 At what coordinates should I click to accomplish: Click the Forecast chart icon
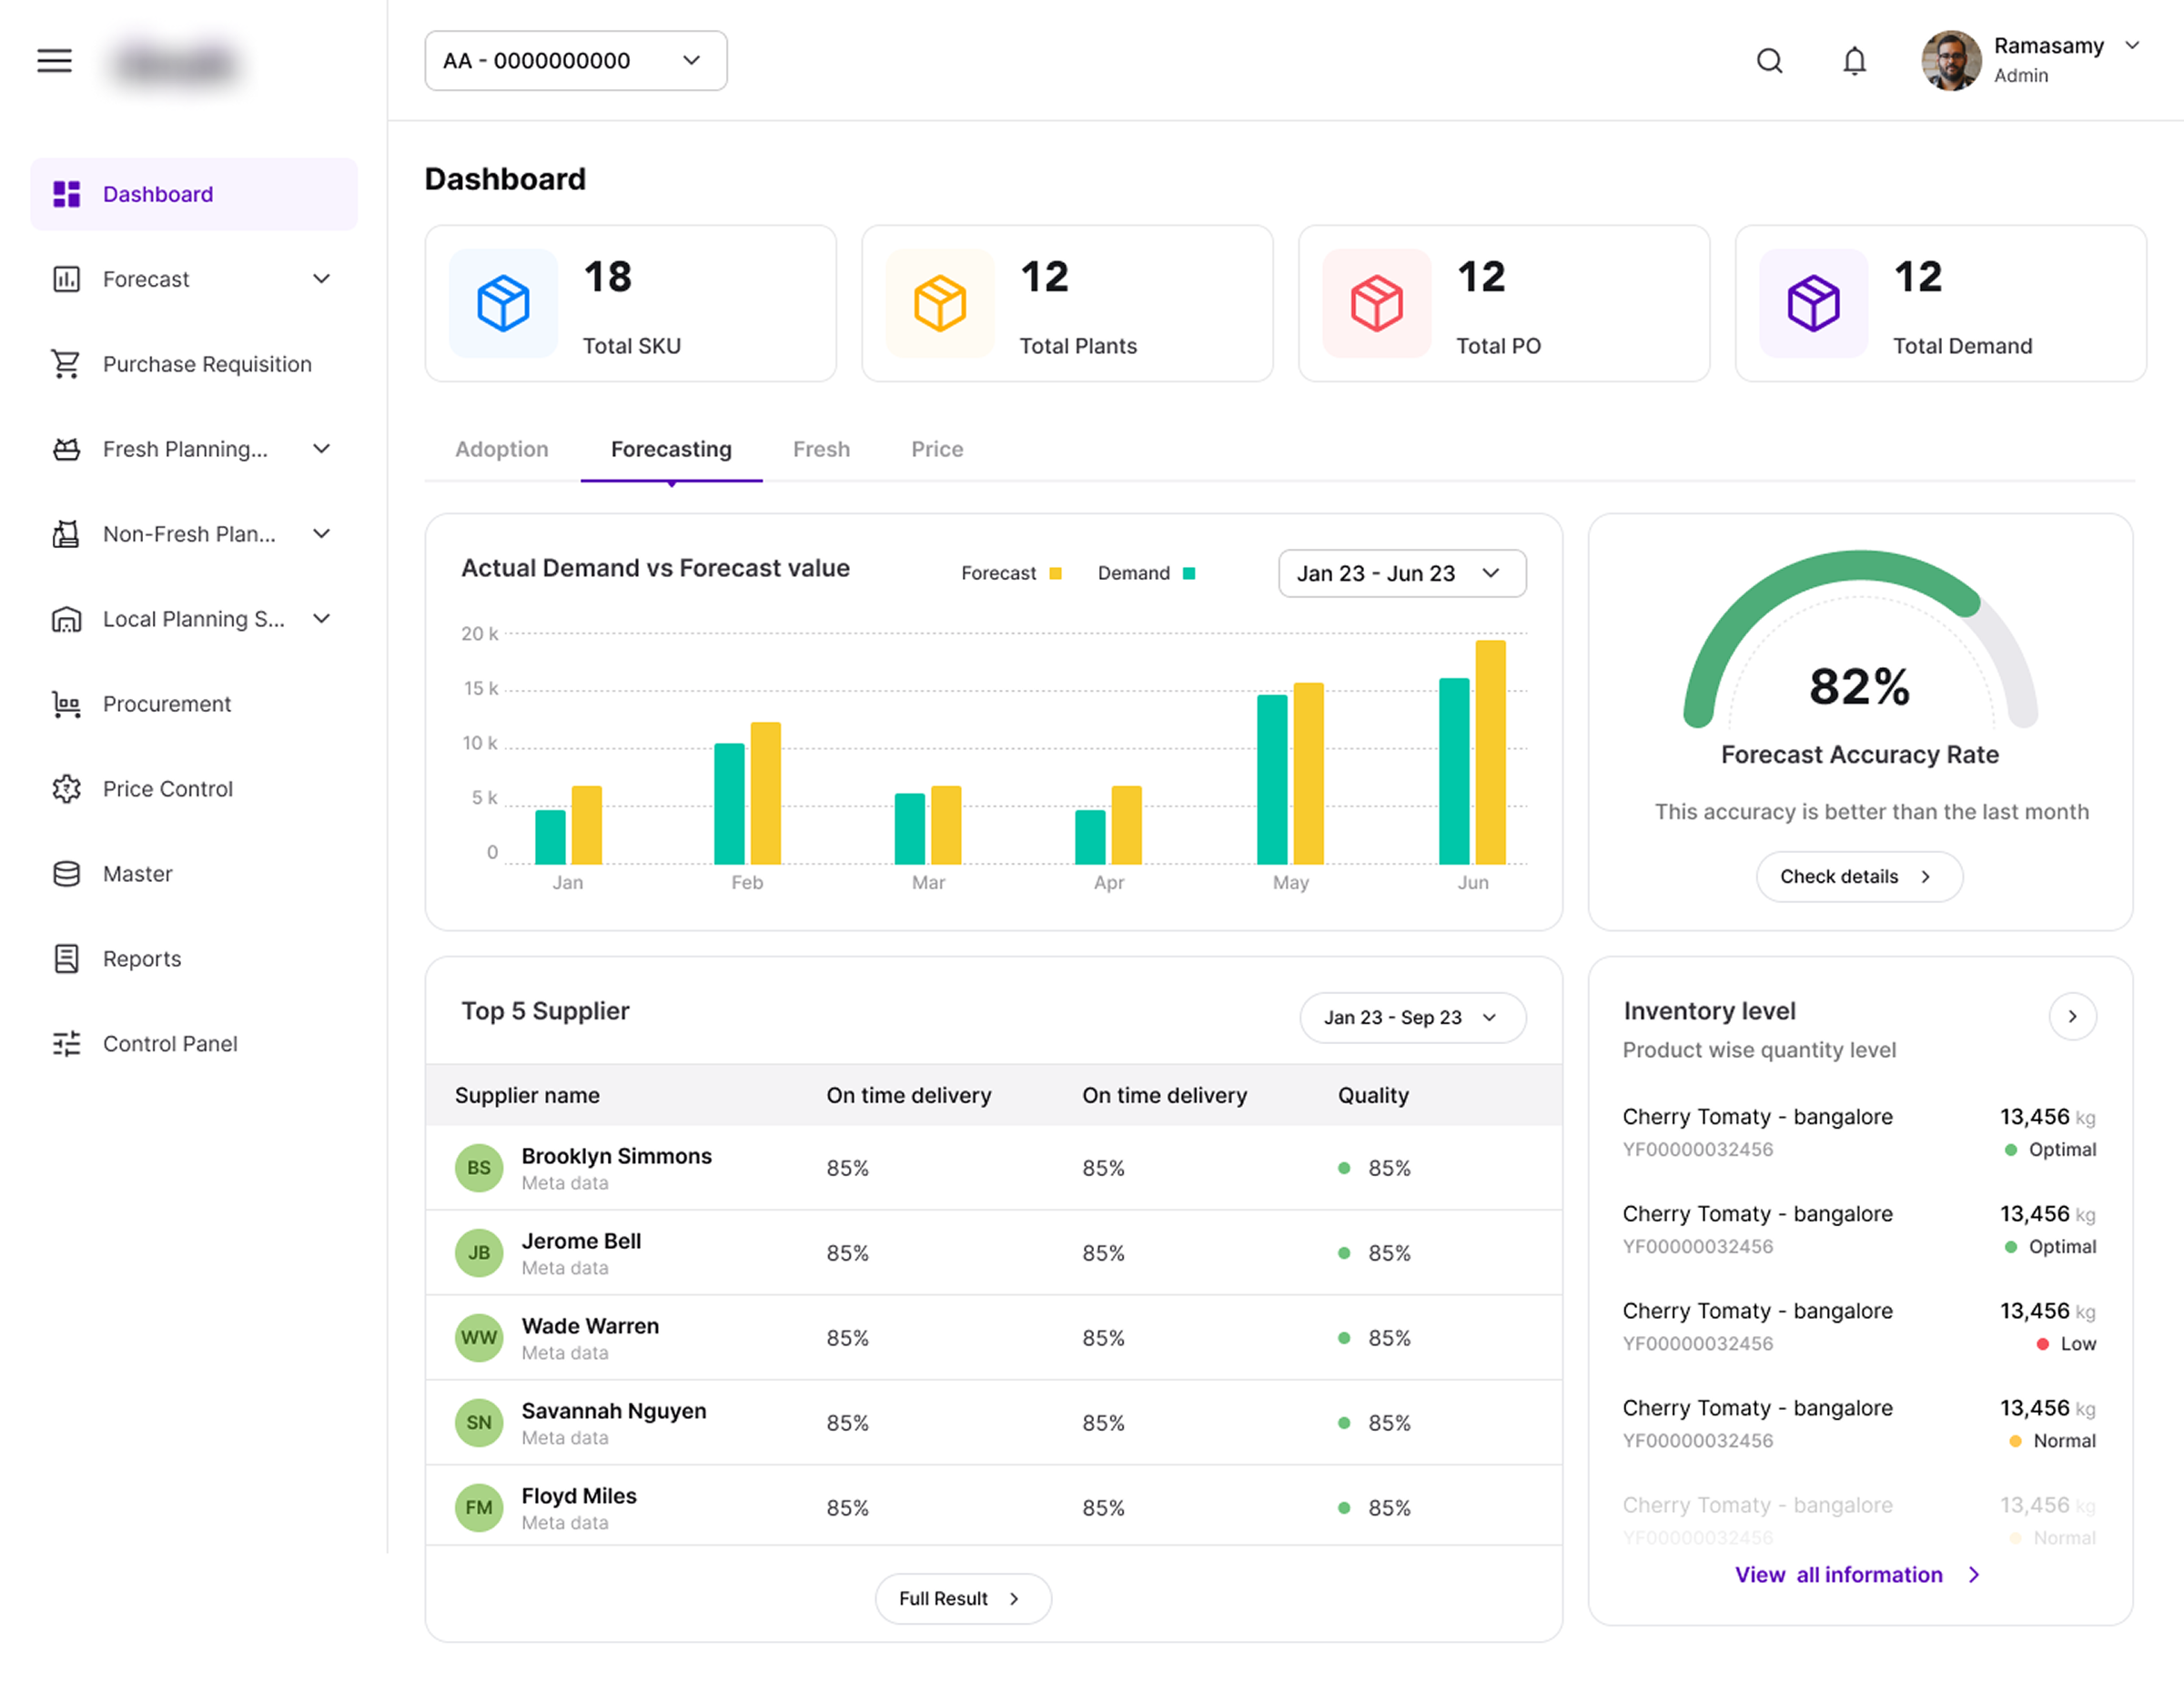(x=67, y=279)
